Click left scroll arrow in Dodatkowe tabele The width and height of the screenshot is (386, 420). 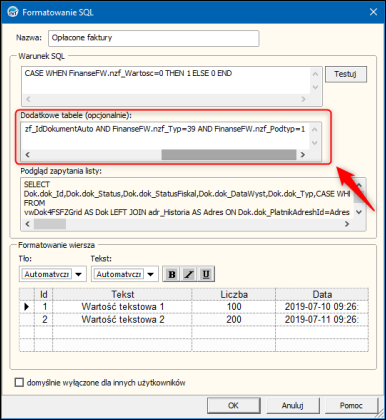(28, 155)
